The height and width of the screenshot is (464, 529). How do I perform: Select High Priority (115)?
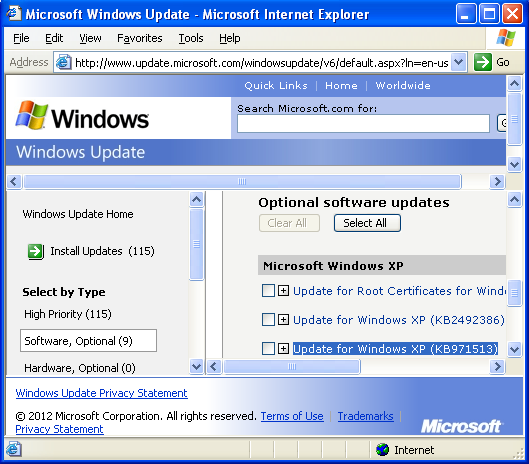68,314
